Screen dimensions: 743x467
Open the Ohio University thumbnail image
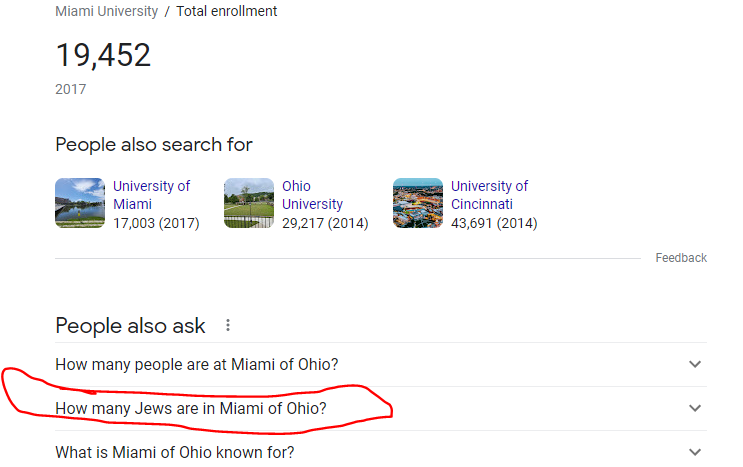pos(249,203)
